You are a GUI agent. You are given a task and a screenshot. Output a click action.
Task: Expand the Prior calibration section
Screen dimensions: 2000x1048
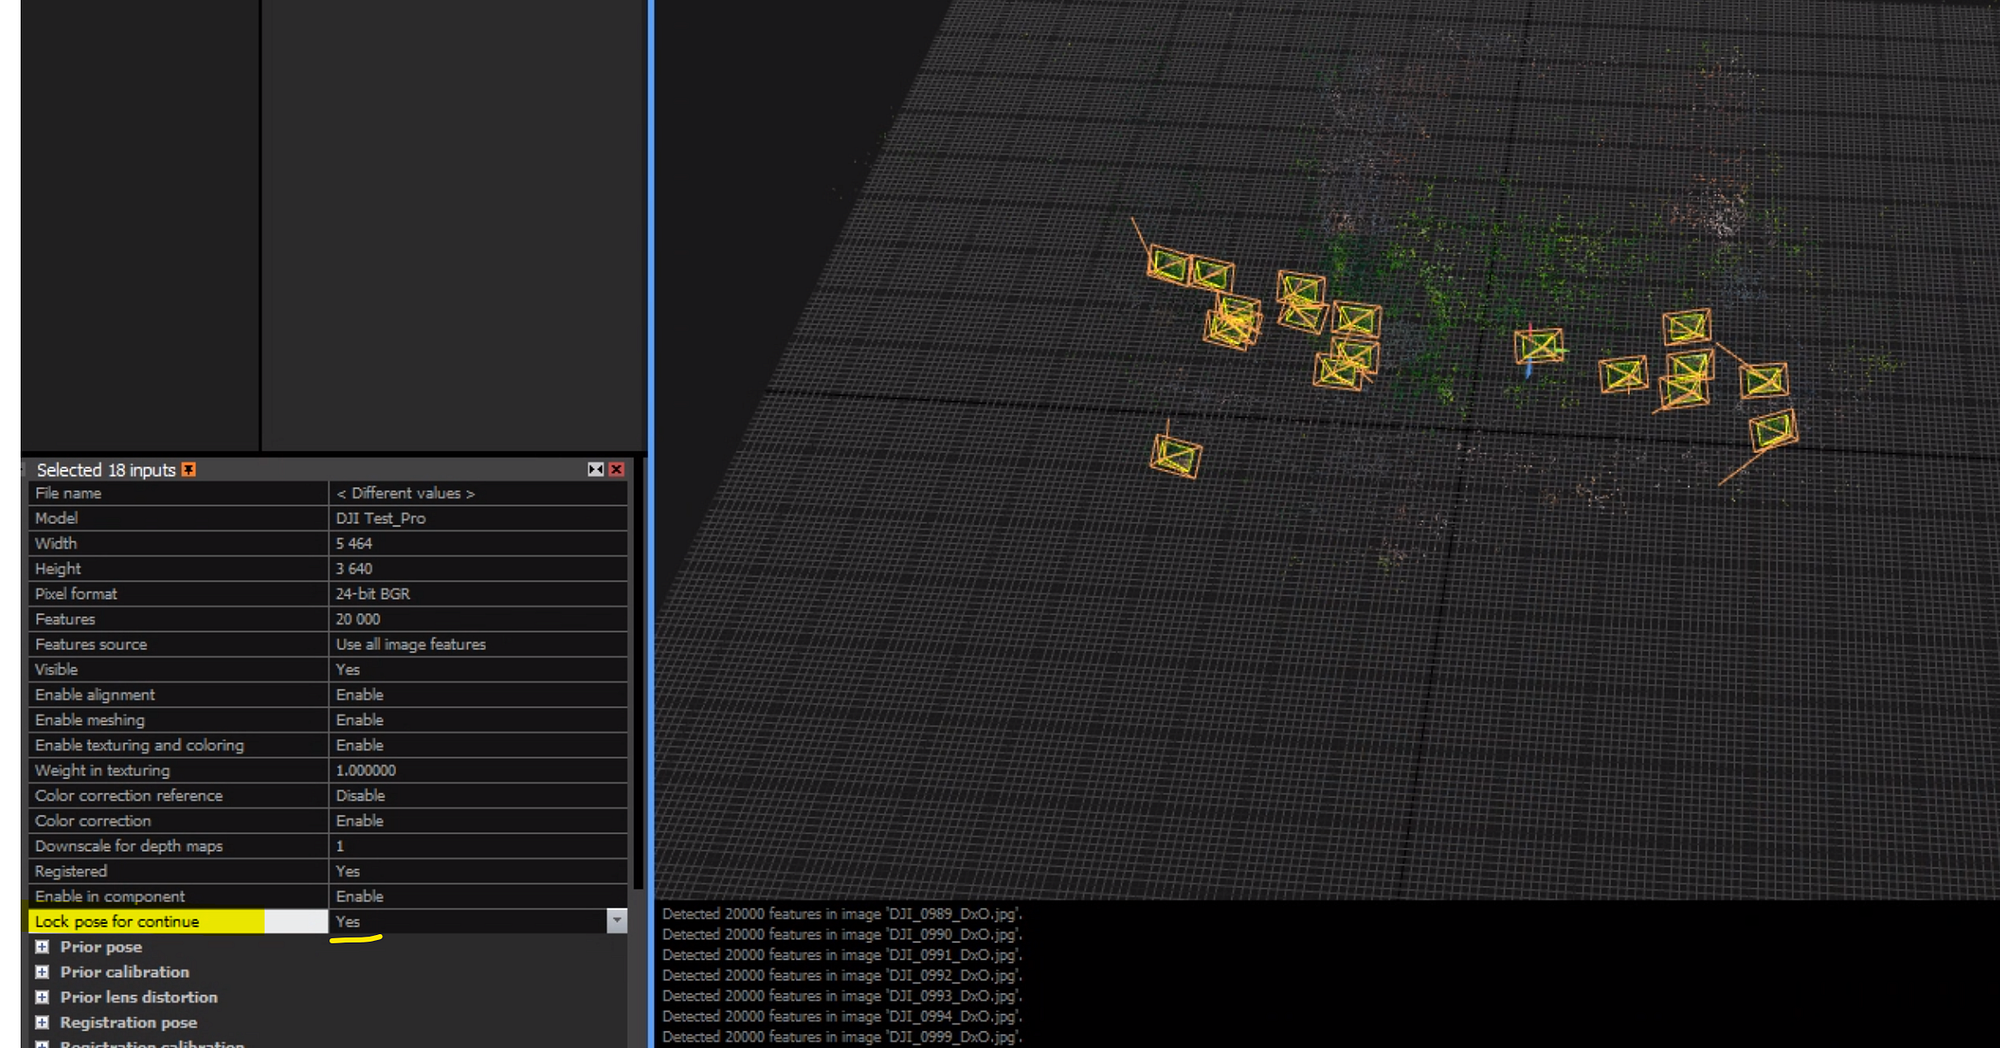tap(42, 972)
